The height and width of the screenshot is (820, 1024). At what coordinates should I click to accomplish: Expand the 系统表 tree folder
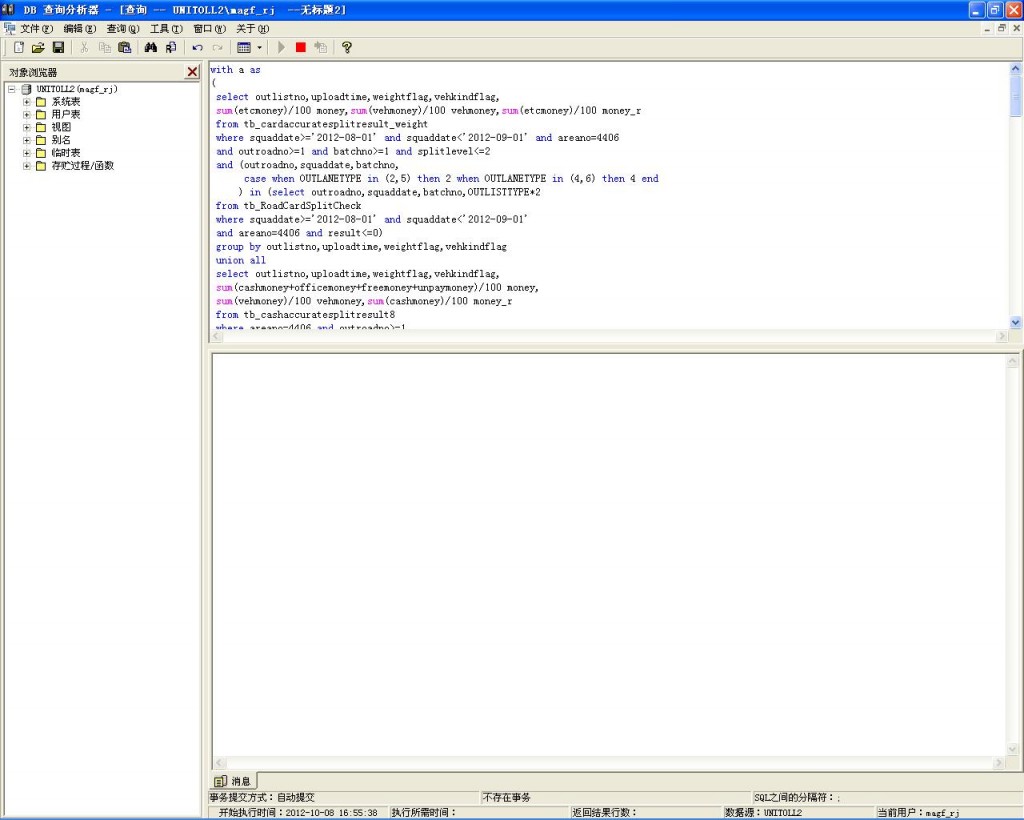point(27,102)
